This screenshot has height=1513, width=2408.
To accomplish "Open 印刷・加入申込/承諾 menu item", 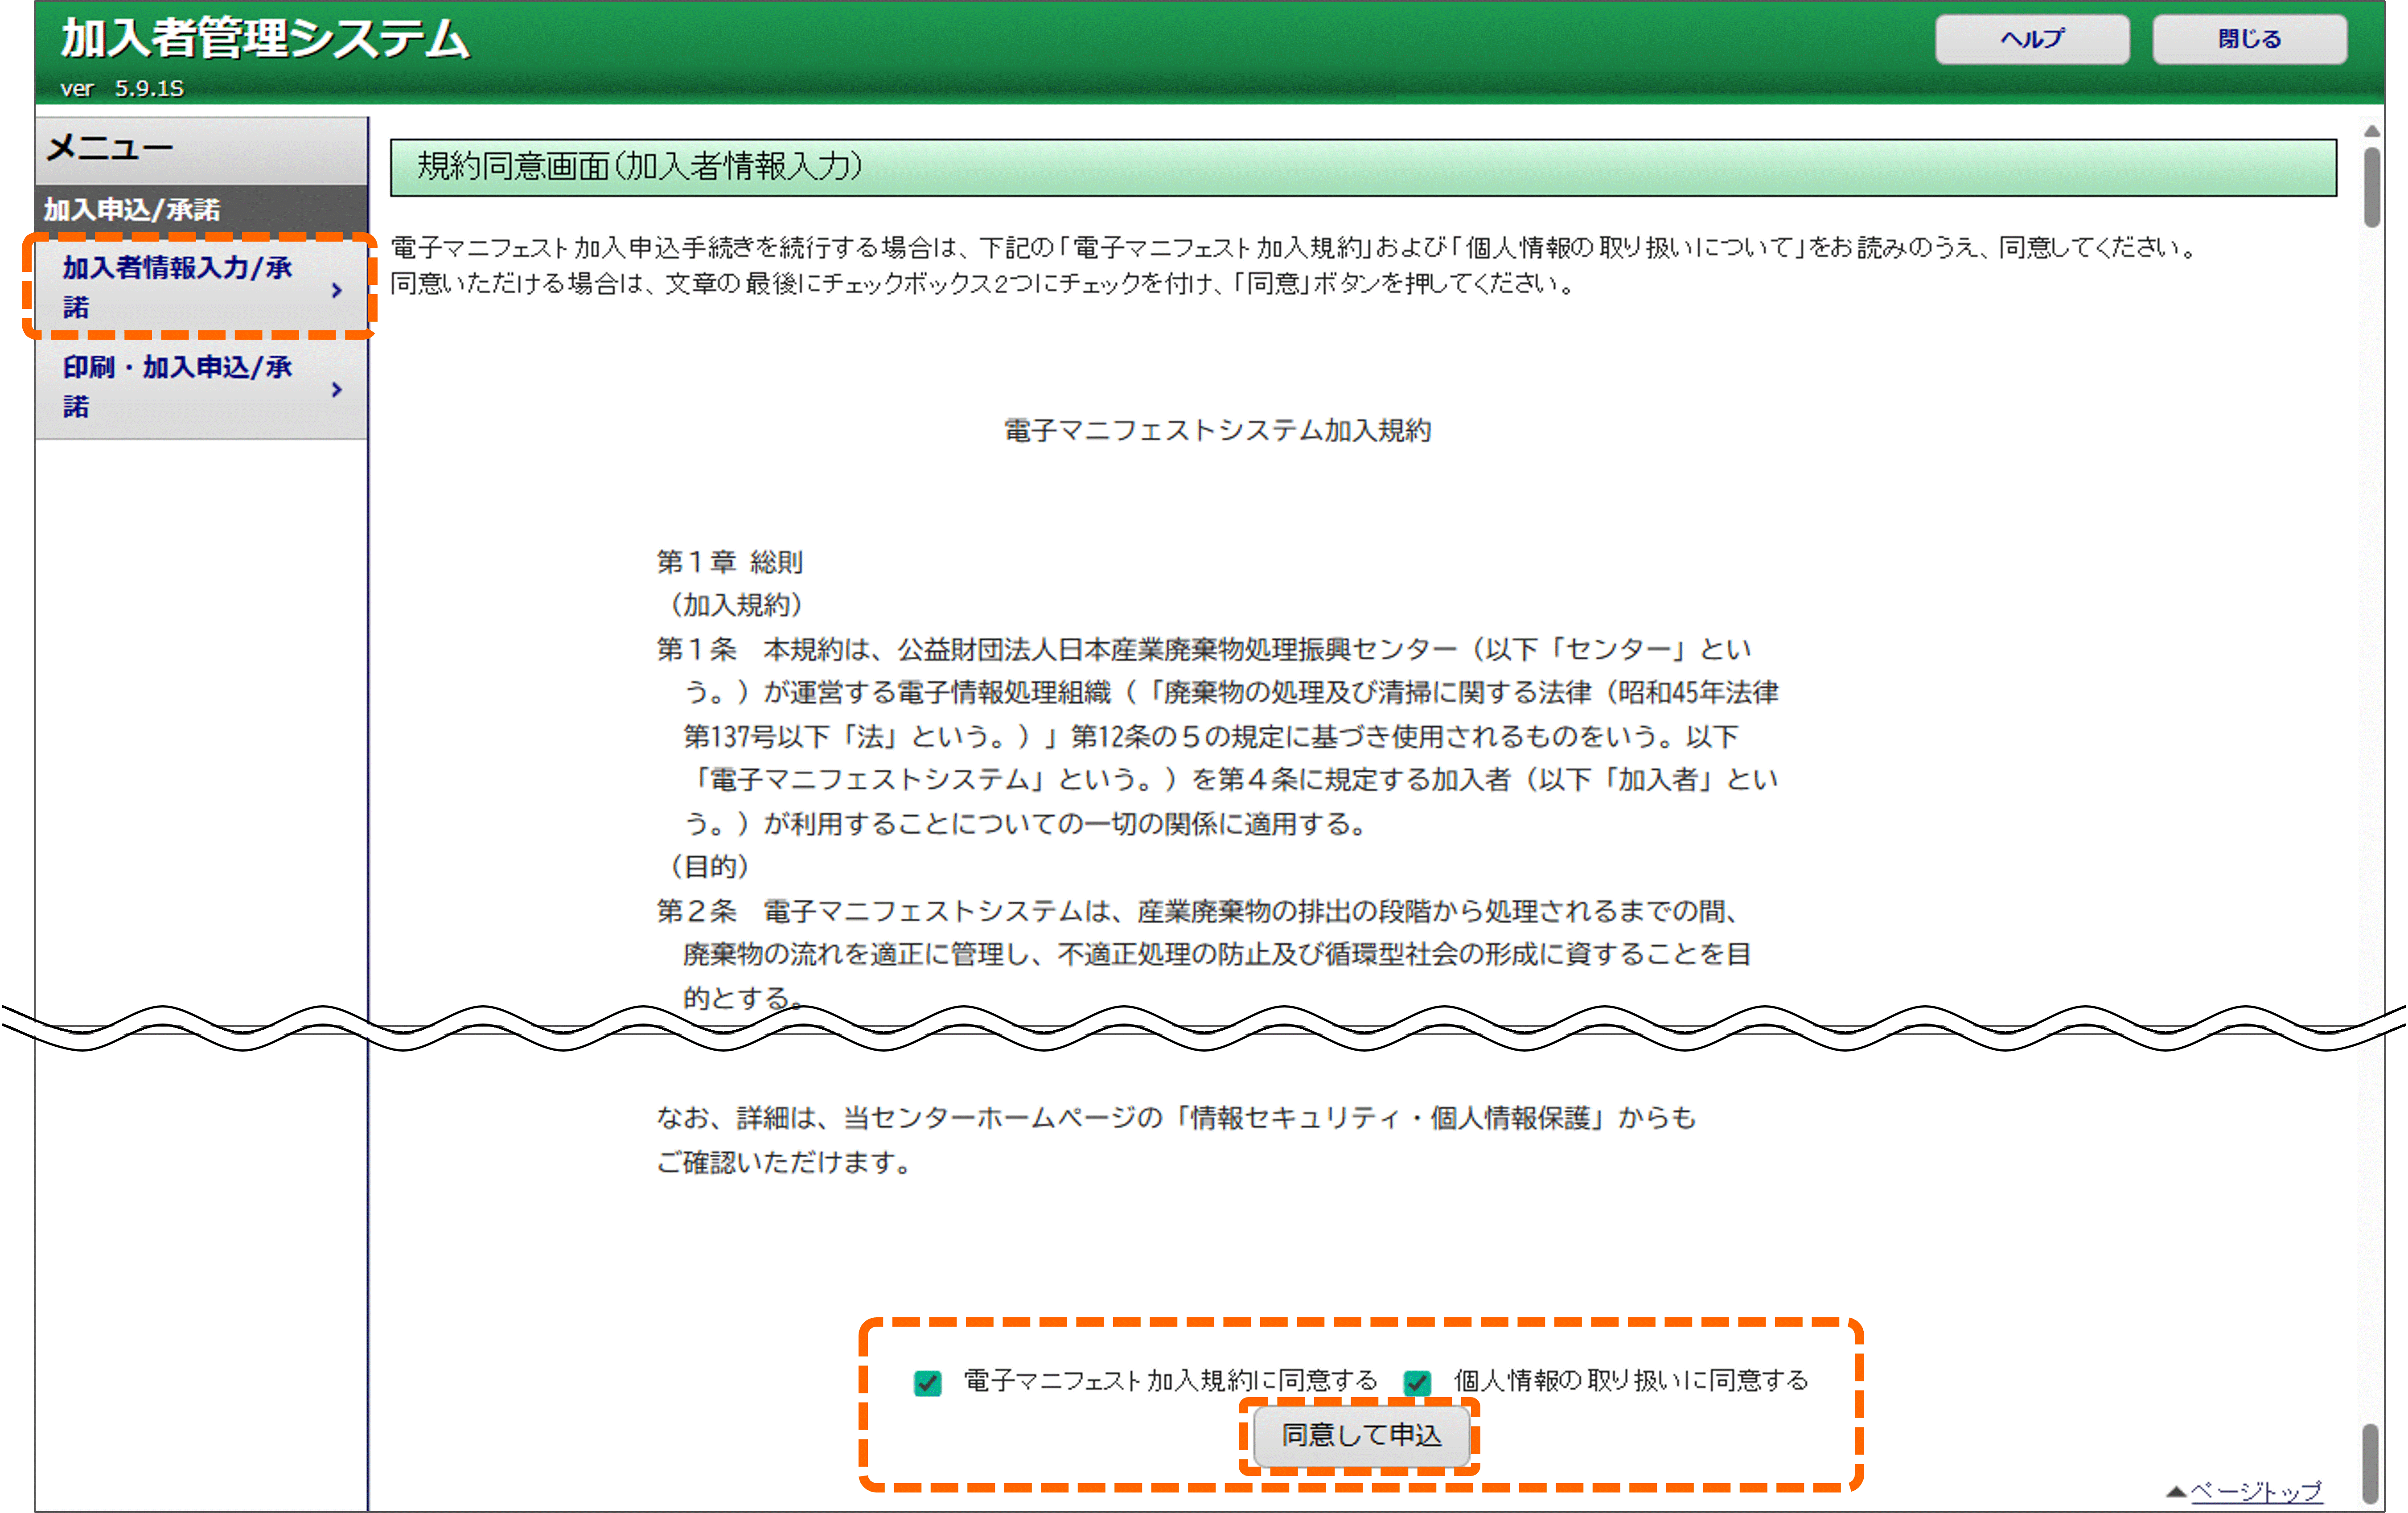I will (x=200, y=387).
